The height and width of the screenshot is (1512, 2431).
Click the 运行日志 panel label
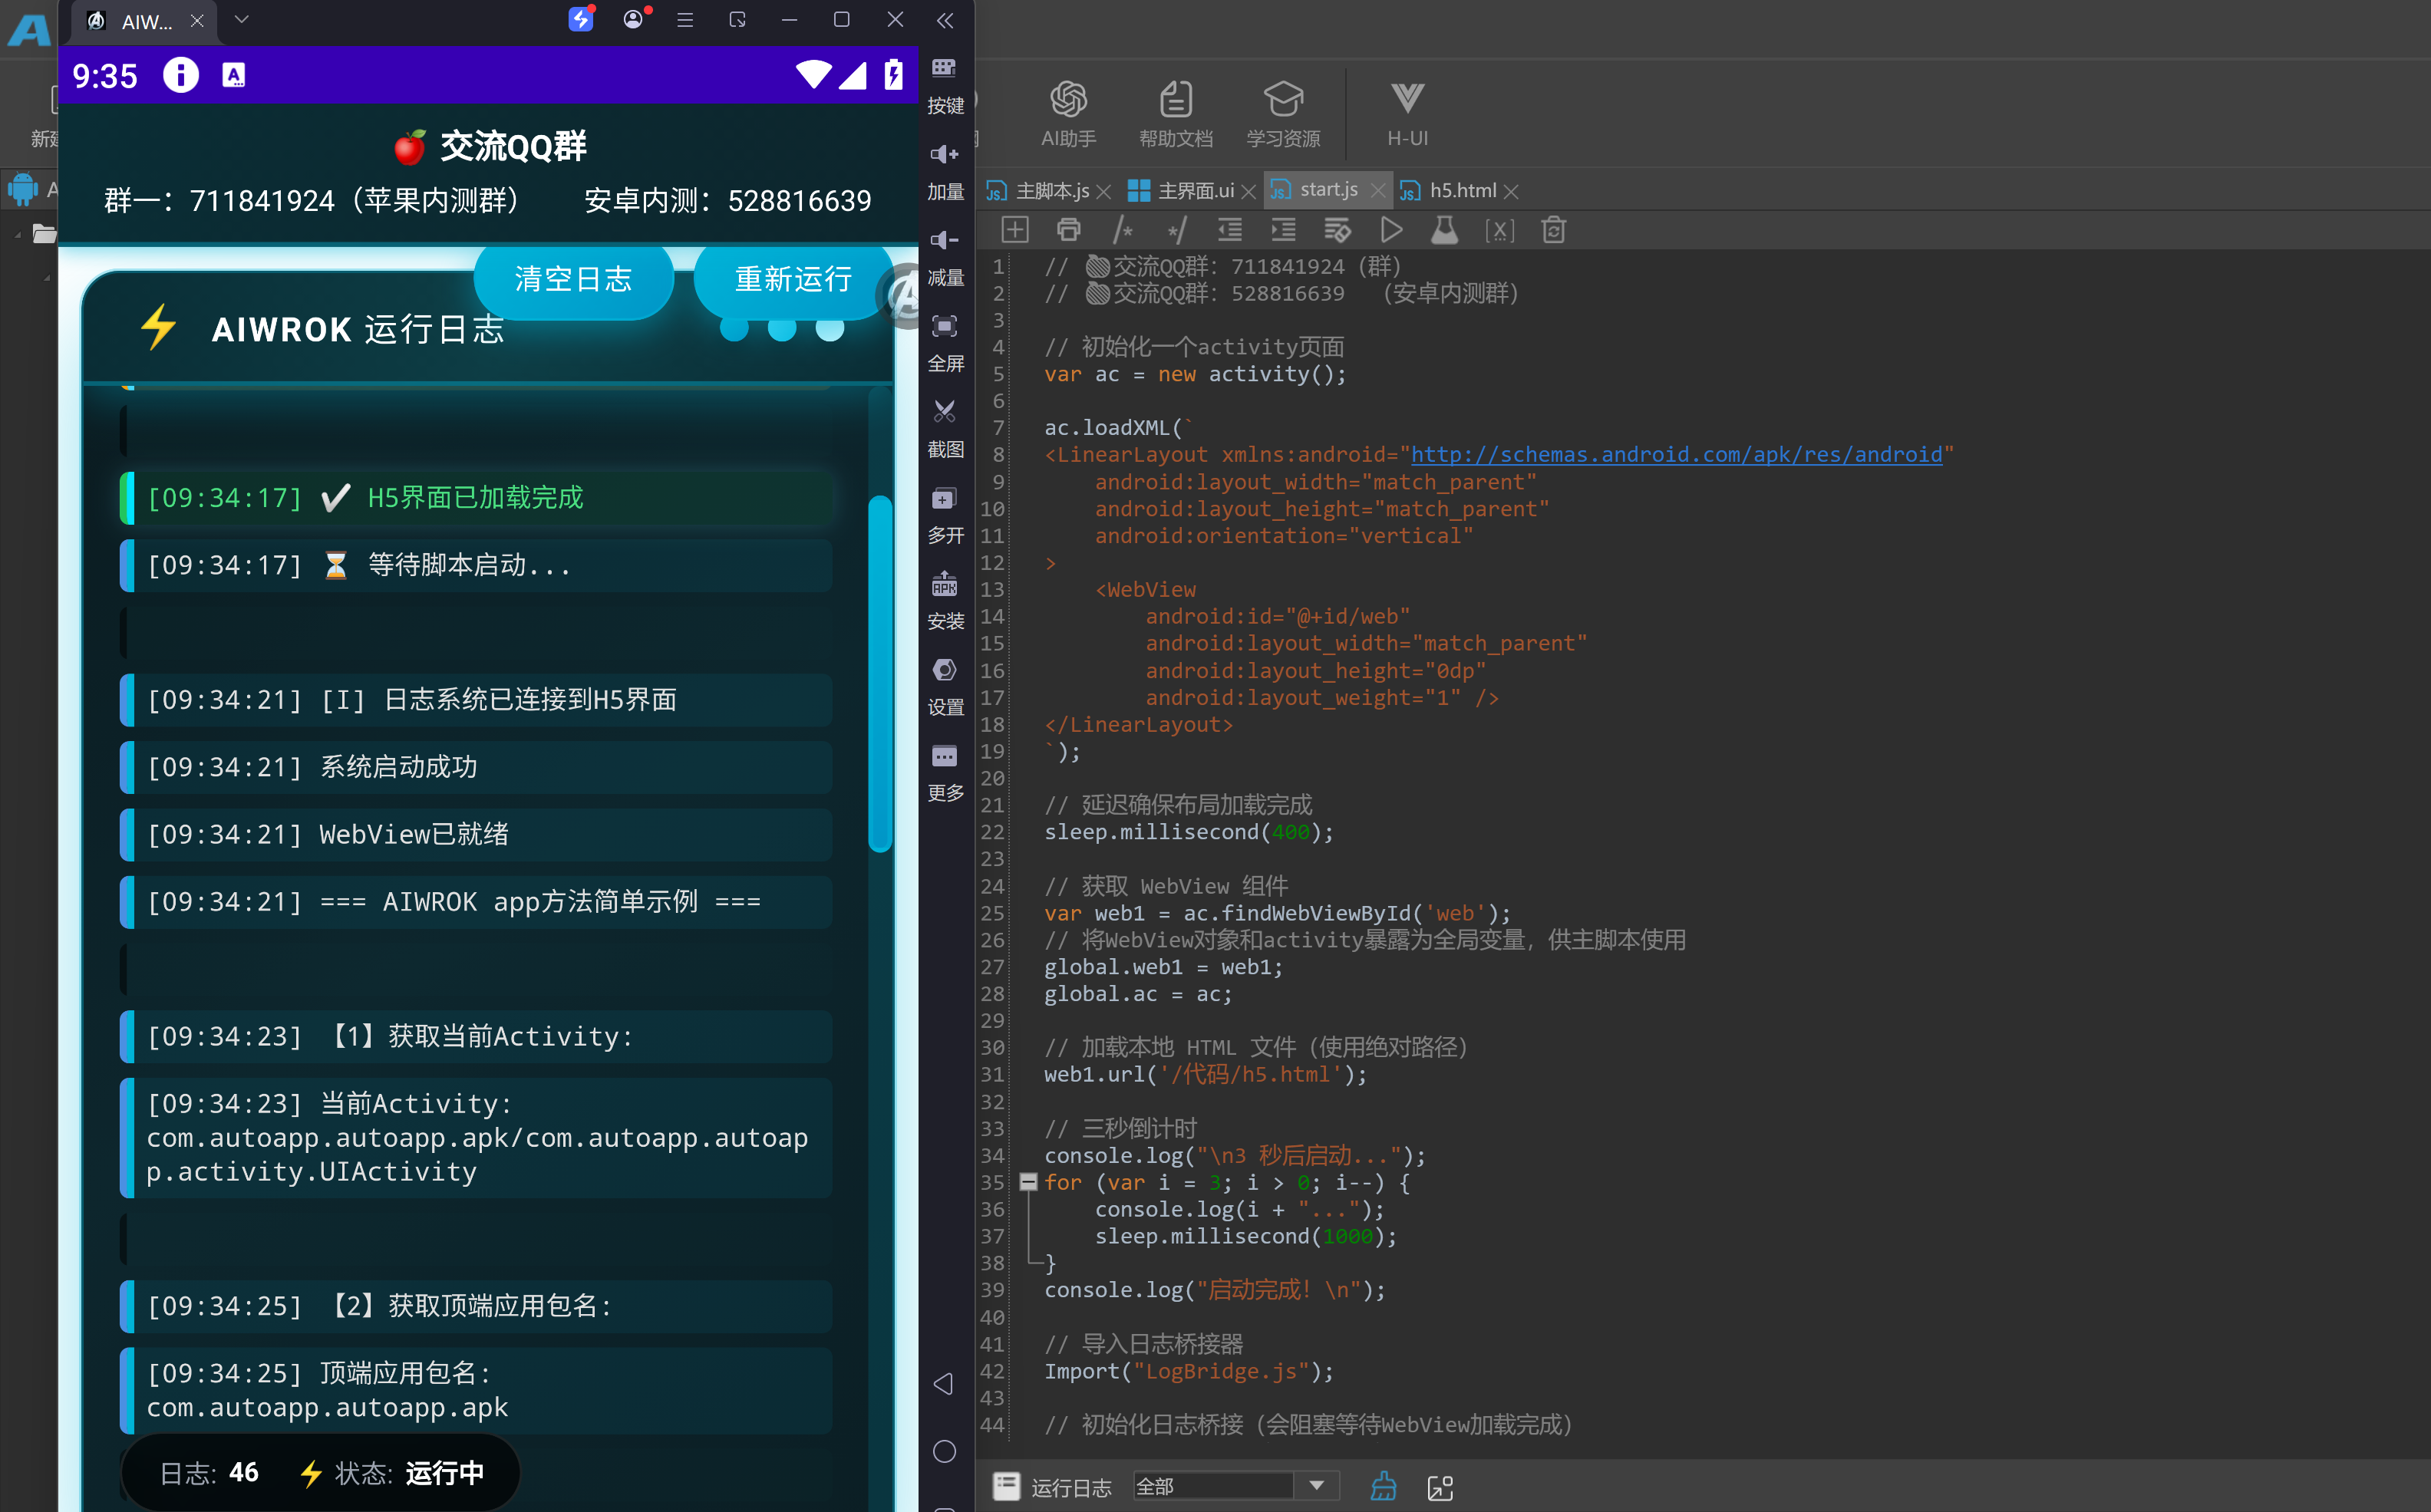(1071, 1487)
